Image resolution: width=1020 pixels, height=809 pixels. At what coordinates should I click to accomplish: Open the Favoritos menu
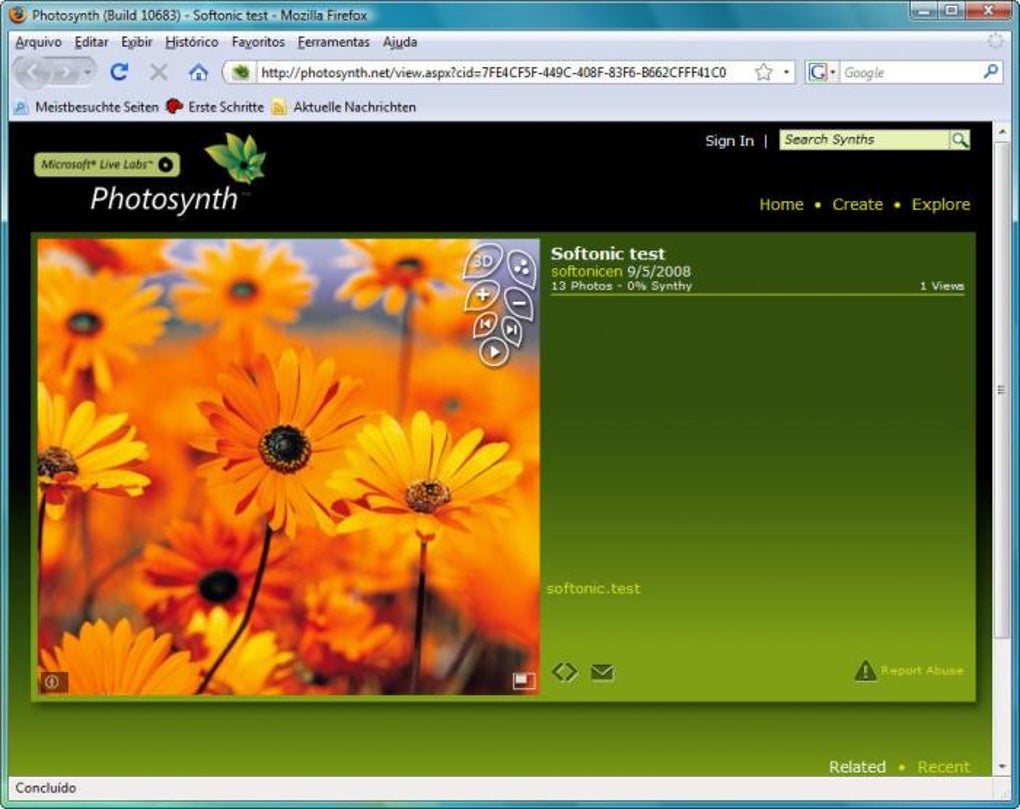tap(258, 42)
